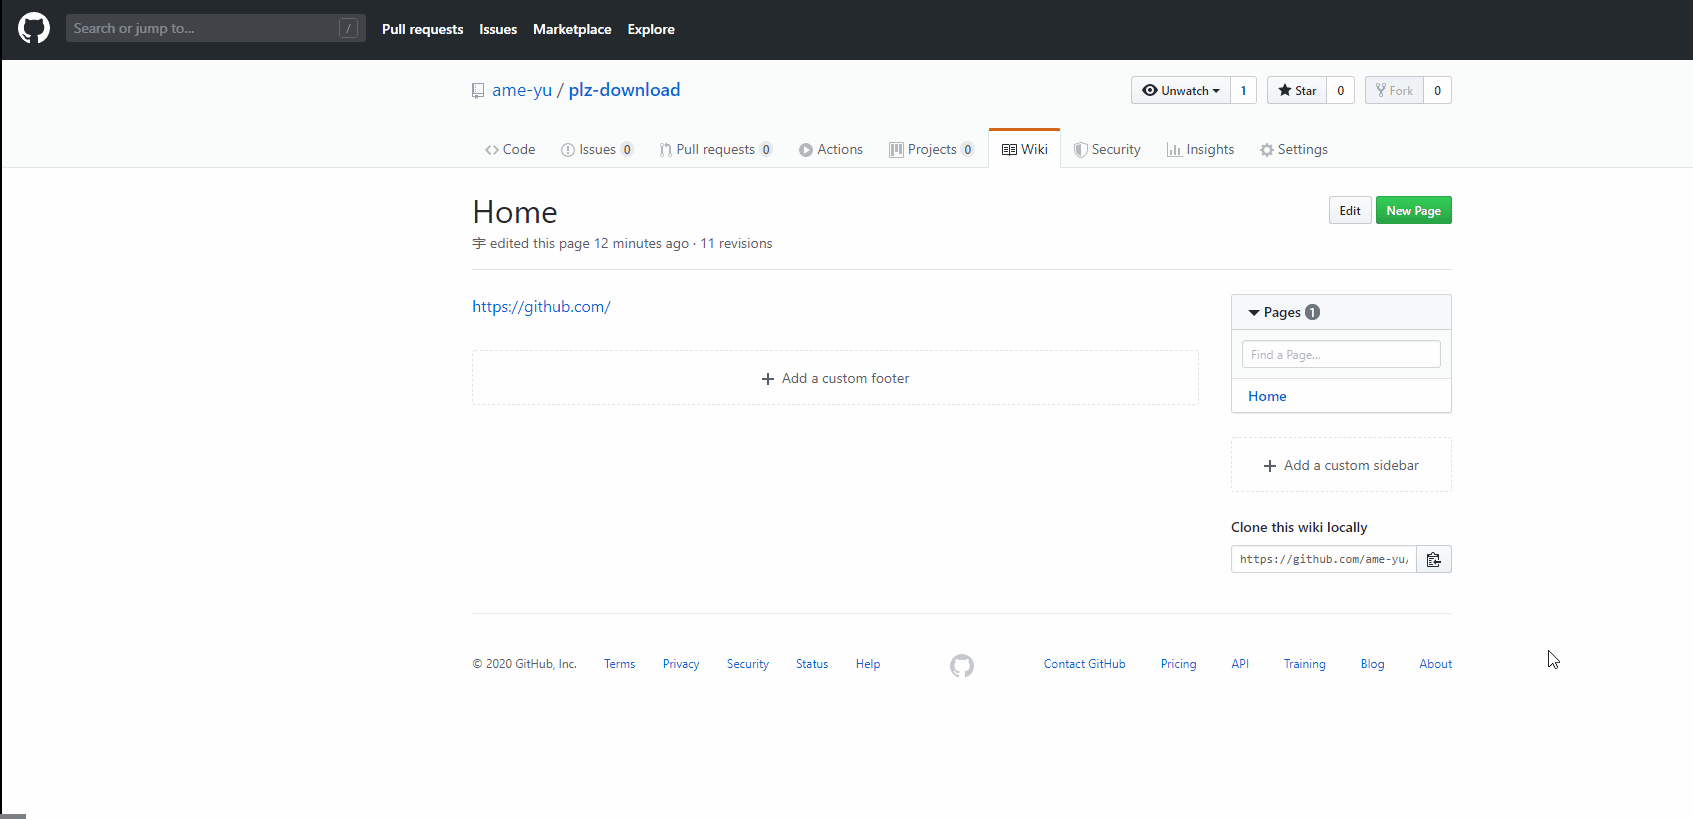Click the slash shortcut icon in search
The image size is (1693, 819).
[x=348, y=28]
